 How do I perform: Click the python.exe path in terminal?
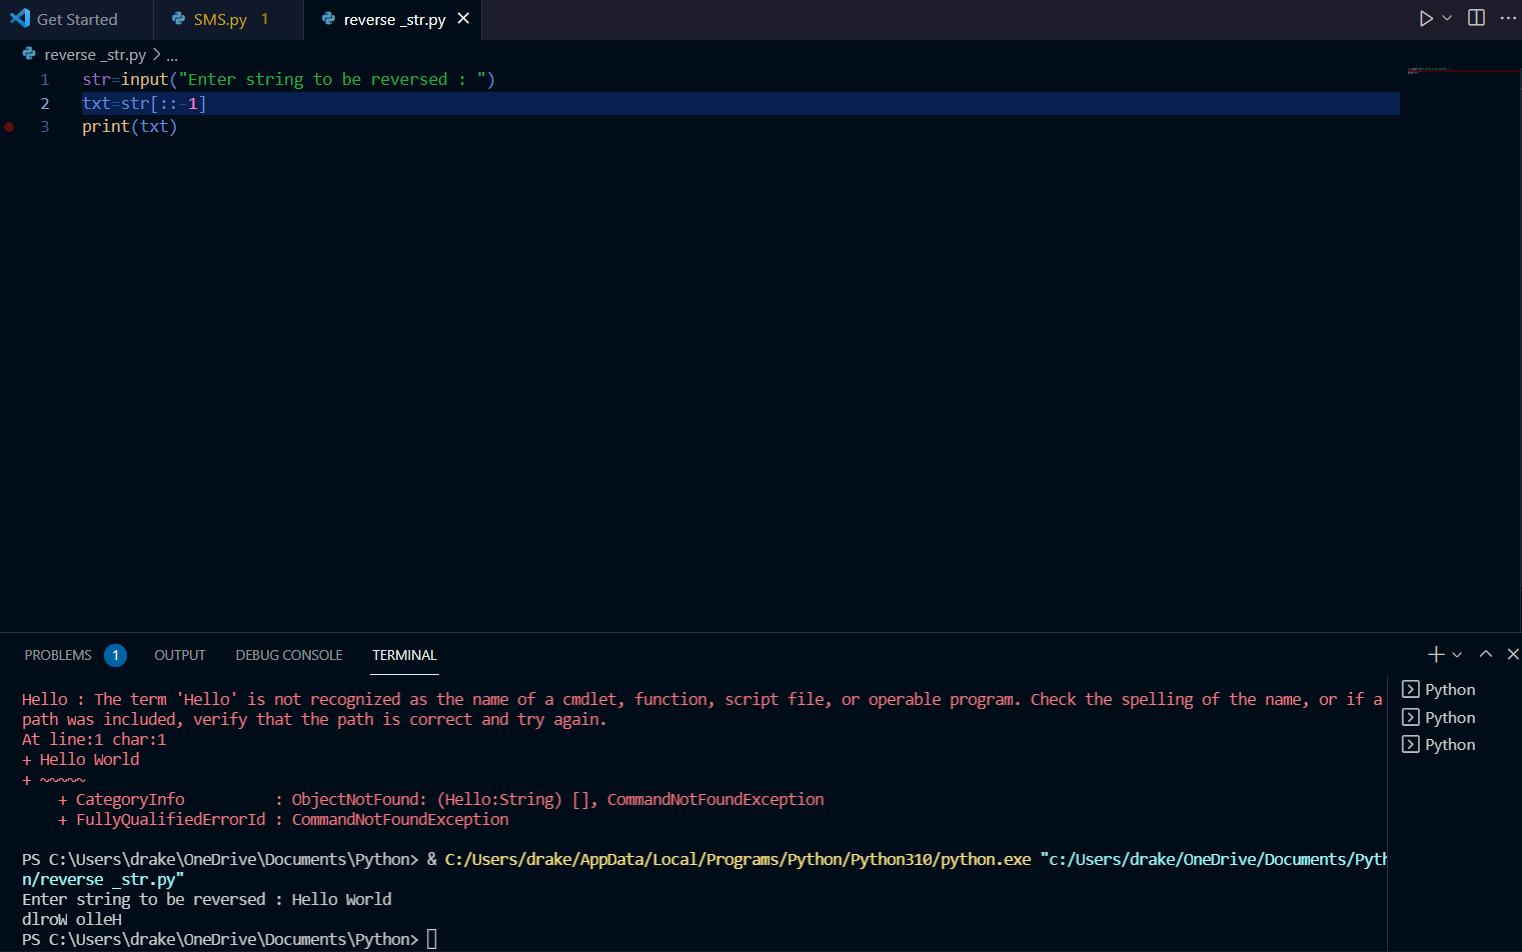738,859
